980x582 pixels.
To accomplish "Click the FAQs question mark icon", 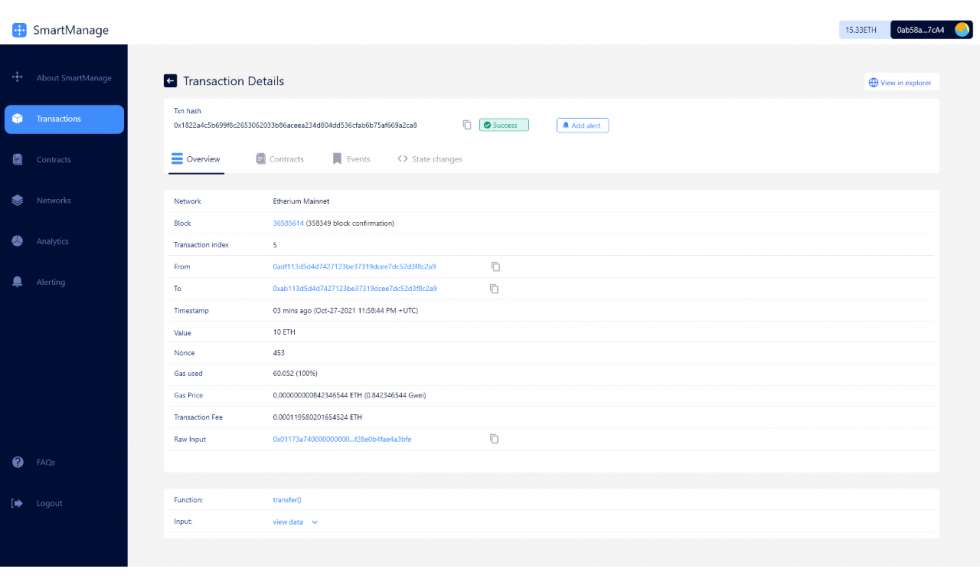I will click(16, 462).
